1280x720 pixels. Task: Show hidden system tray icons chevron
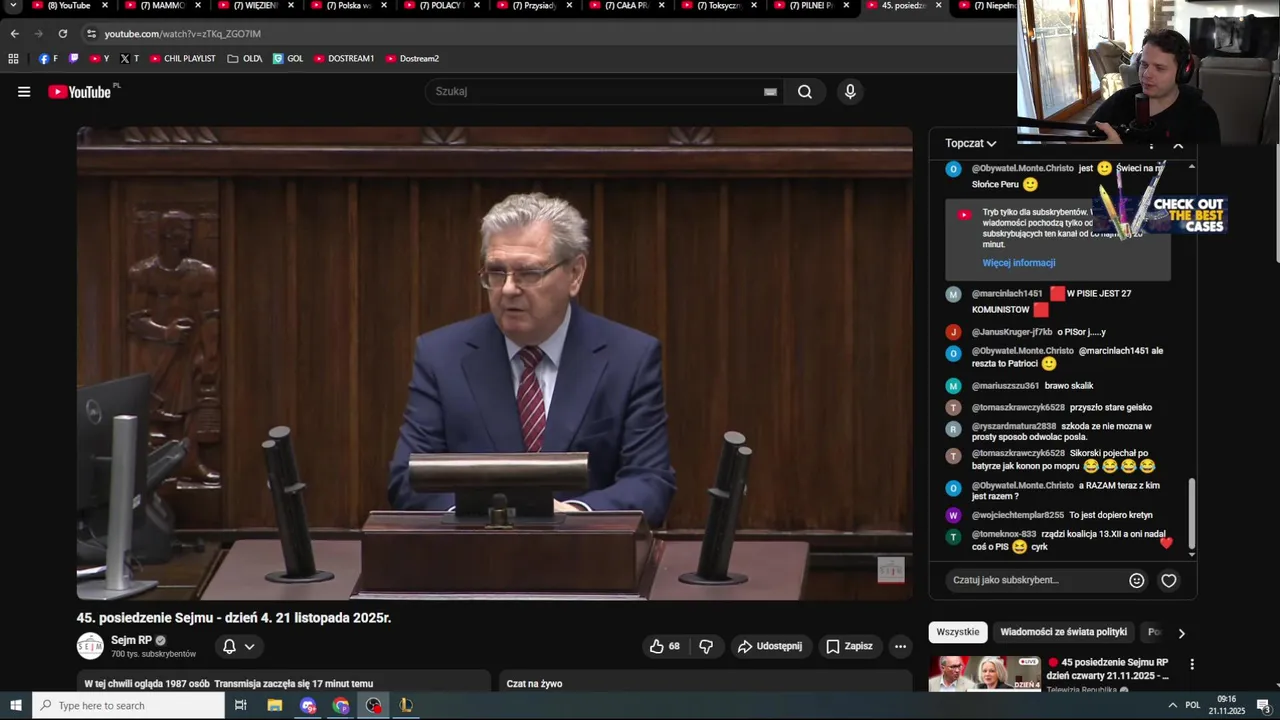(1172, 705)
